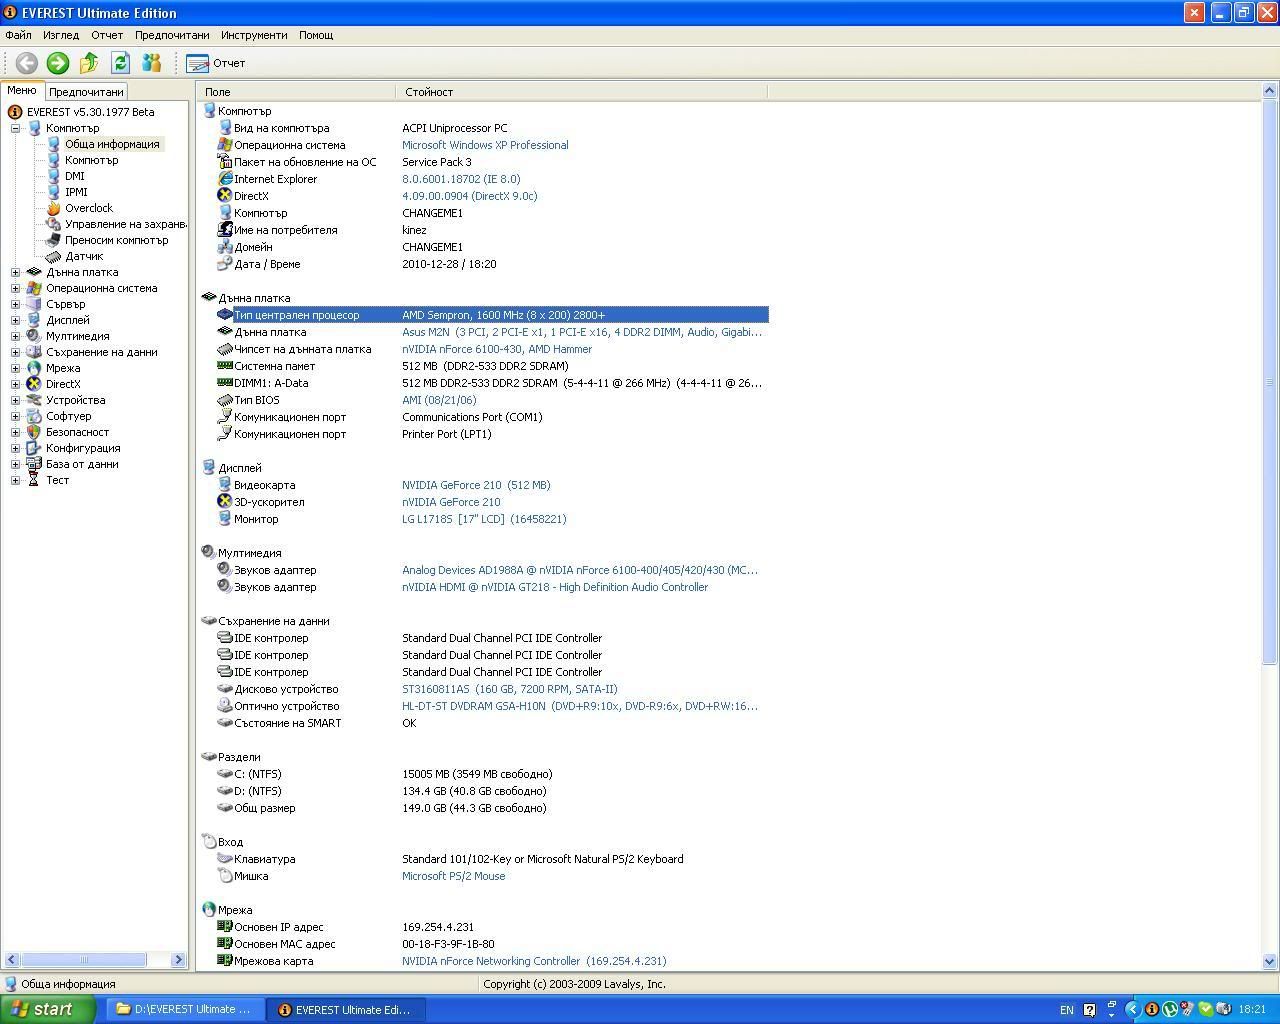Viewport: 1280px width, 1024px height.
Task: Click the Дисплей monitor icon in tree
Action: 34,320
